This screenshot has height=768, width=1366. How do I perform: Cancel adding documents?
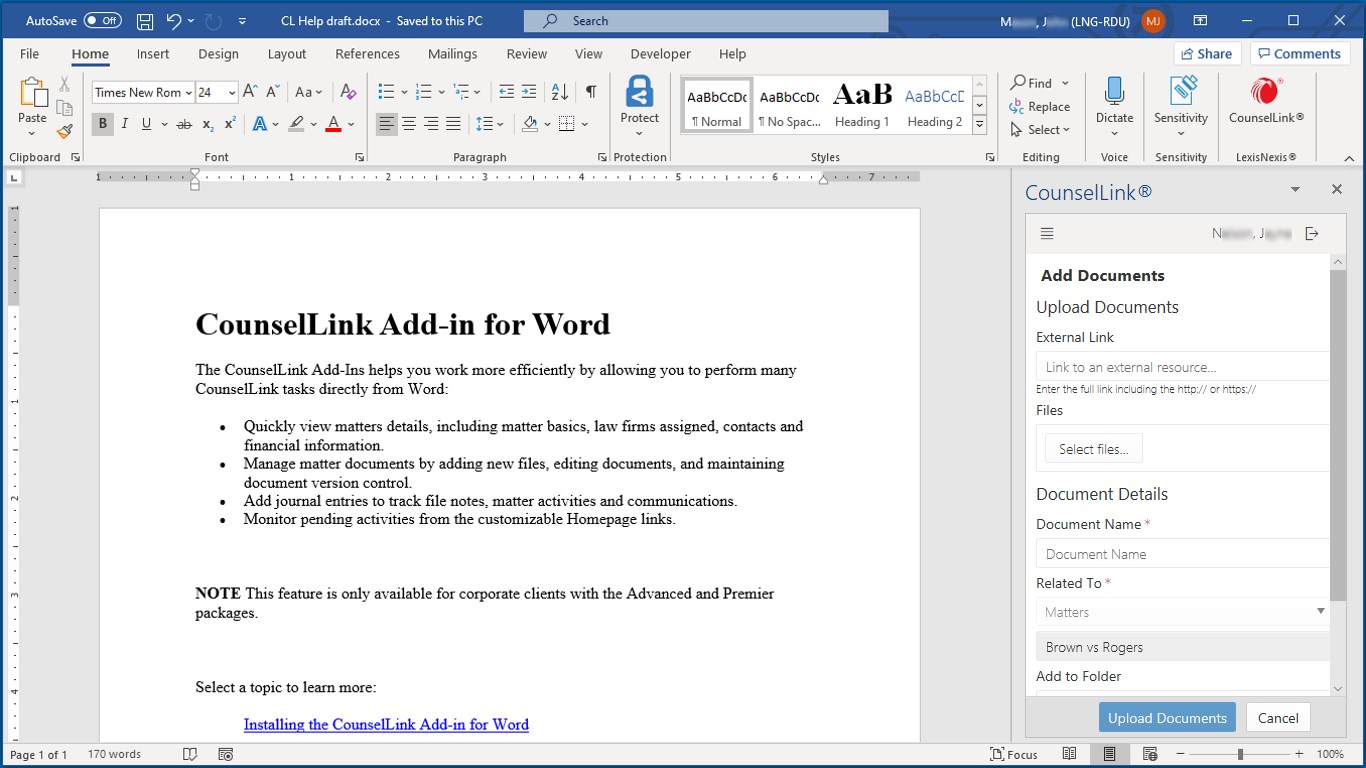pos(1278,718)
